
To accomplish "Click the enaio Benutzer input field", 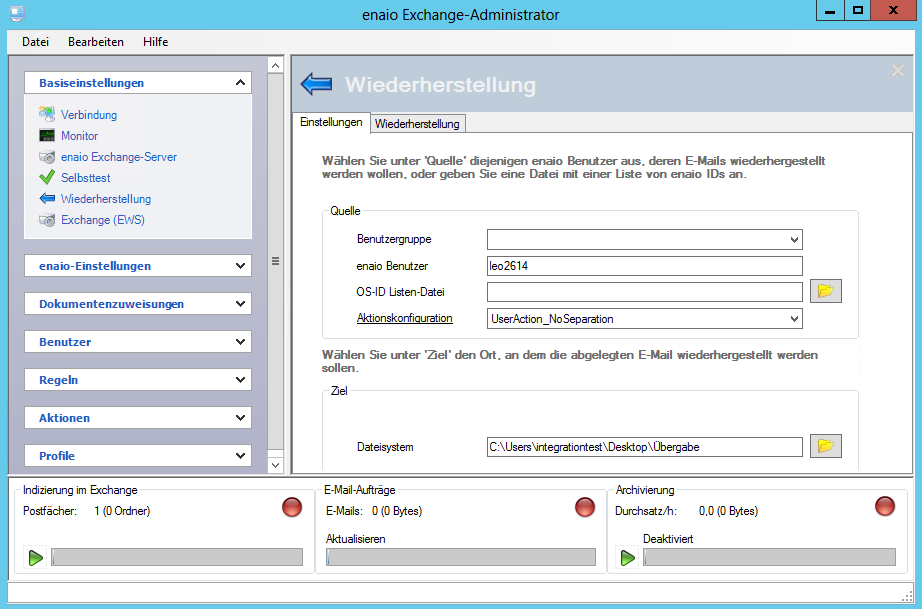I will pyautogui.click(x=644, y=266).
